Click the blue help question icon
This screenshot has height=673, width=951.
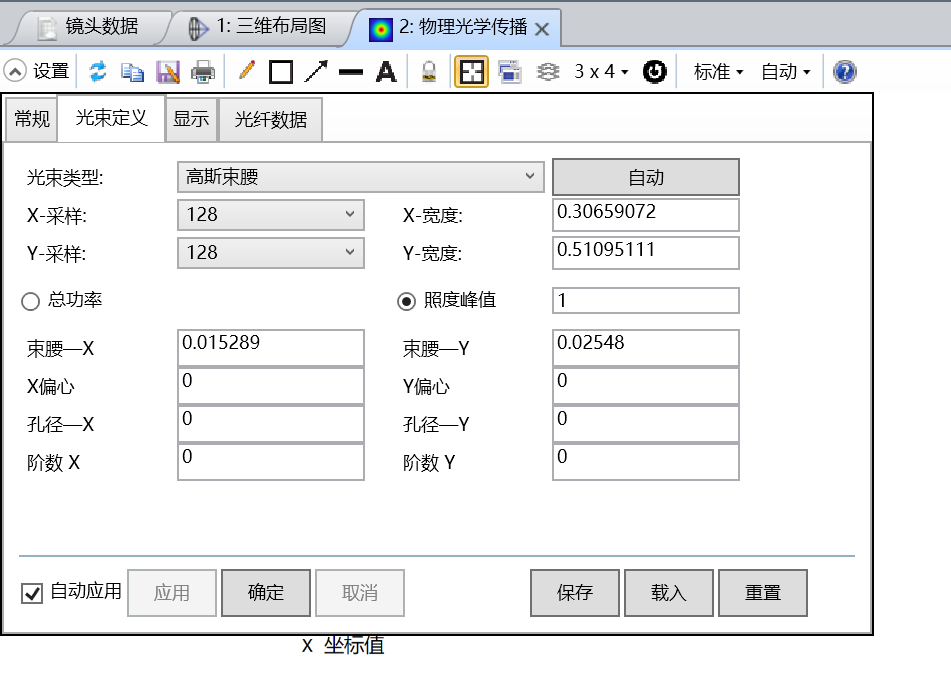844,72
